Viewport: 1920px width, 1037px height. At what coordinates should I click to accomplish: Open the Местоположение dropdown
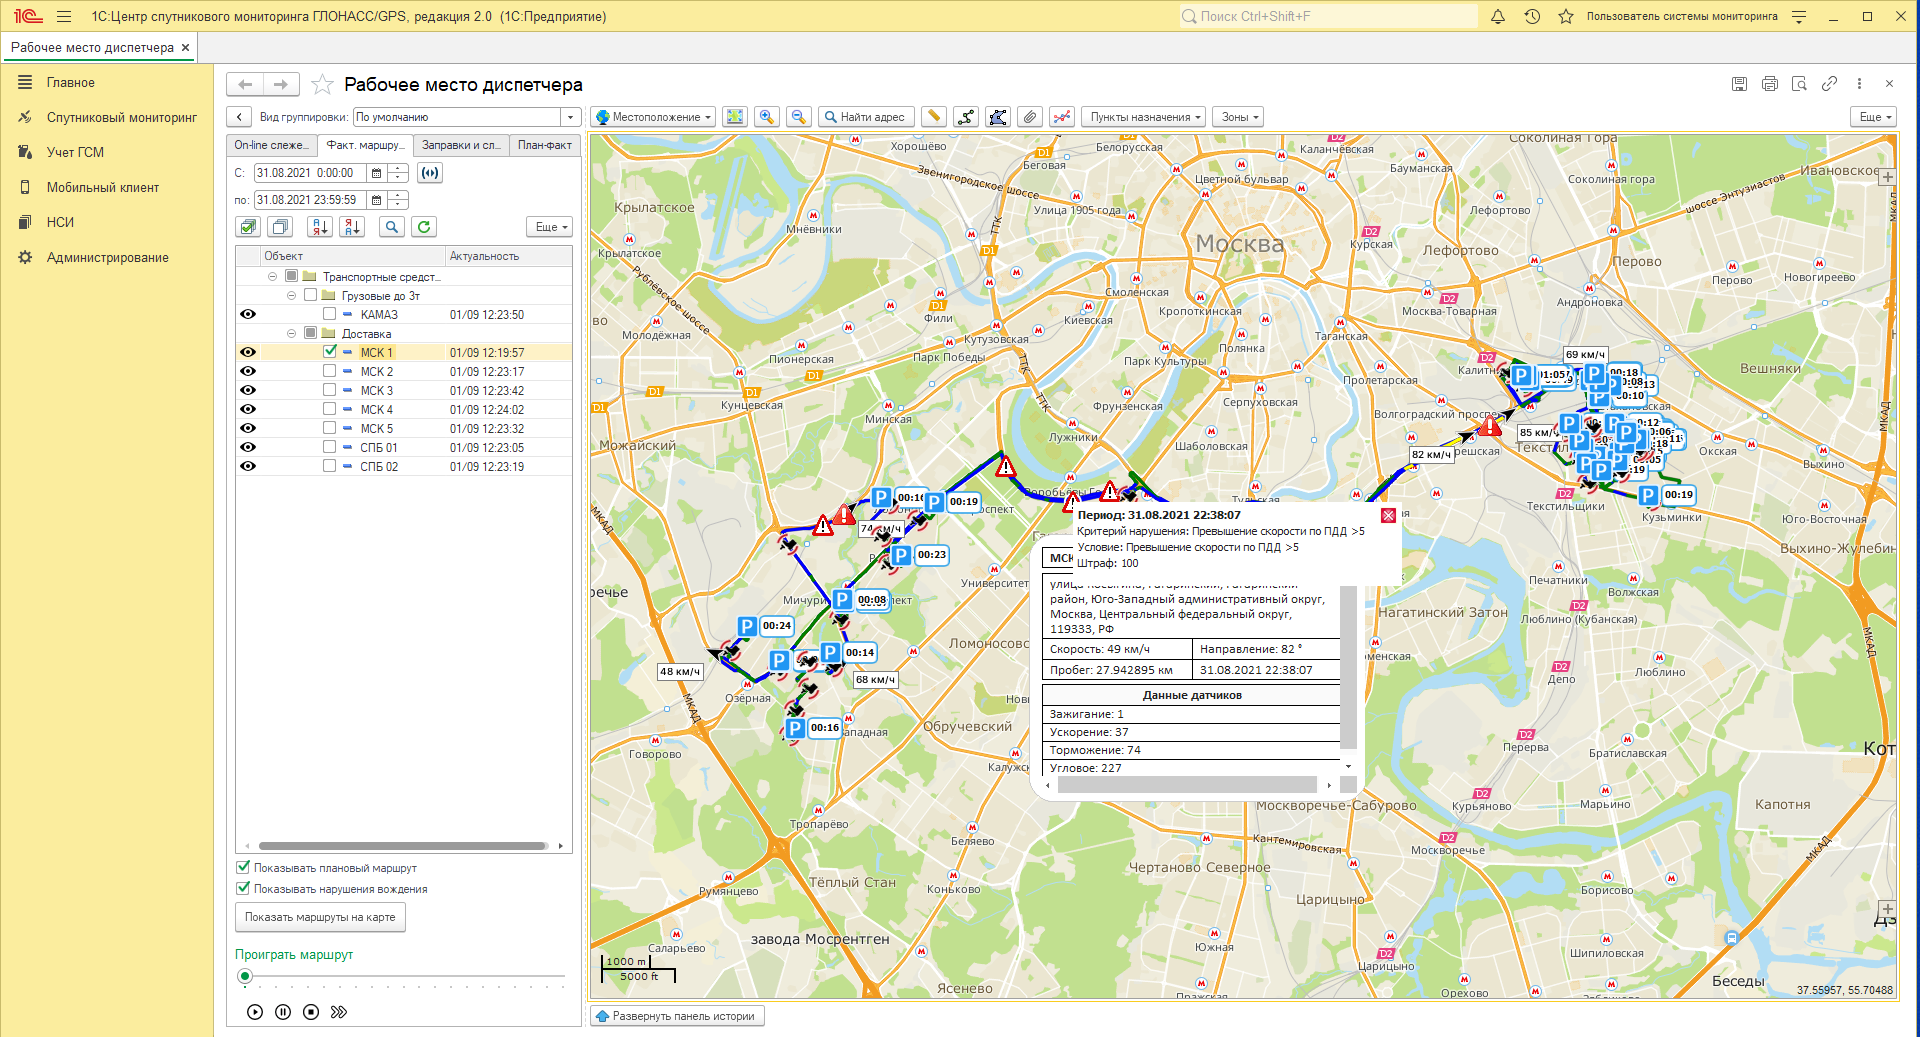[x=653, y=117]
